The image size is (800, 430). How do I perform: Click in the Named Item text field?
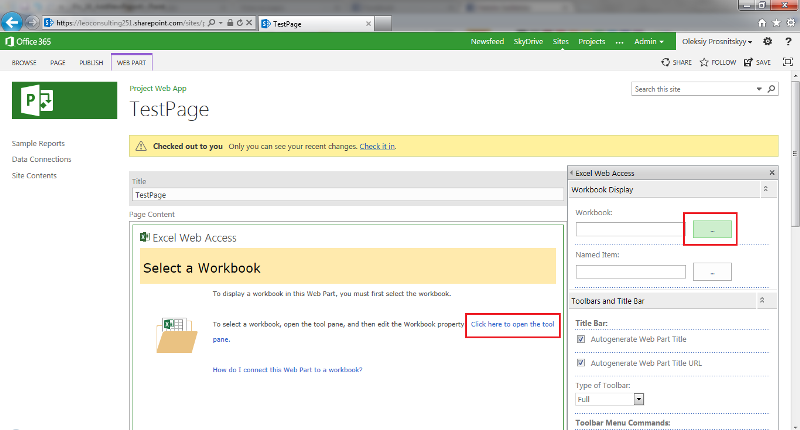[x=631, y=271]
